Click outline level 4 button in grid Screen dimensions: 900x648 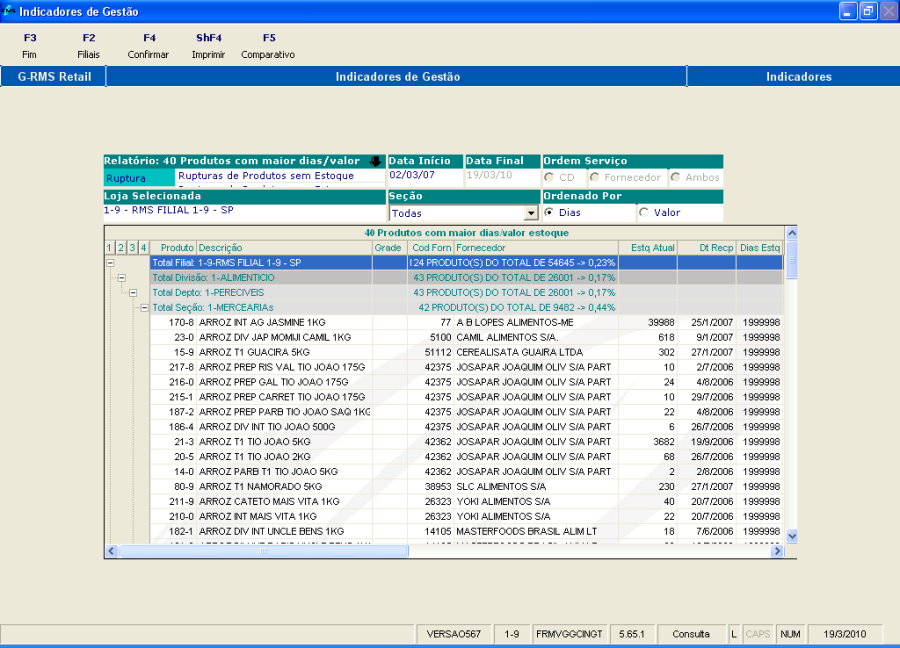coord(143,248)
